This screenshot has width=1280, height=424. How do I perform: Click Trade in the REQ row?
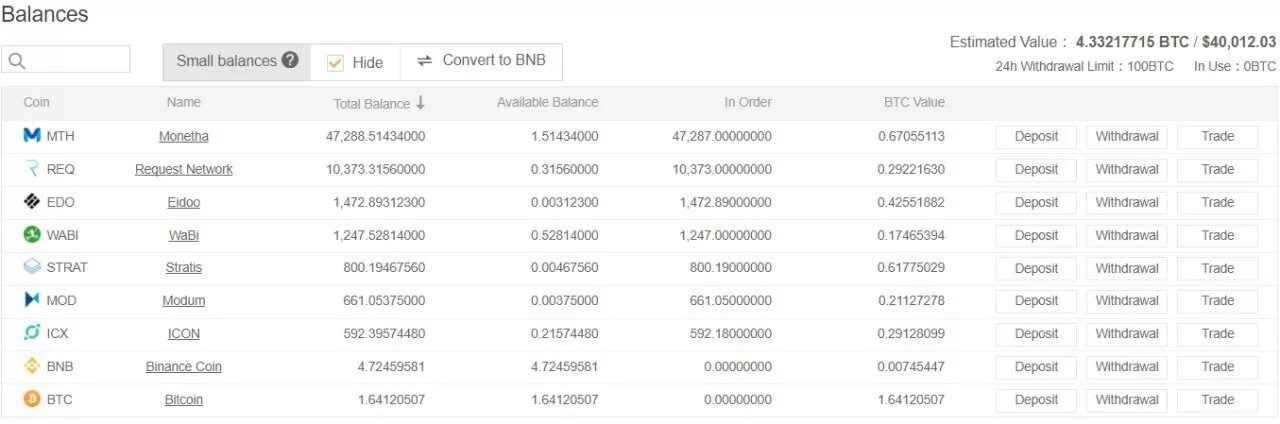coord(1218,170)
